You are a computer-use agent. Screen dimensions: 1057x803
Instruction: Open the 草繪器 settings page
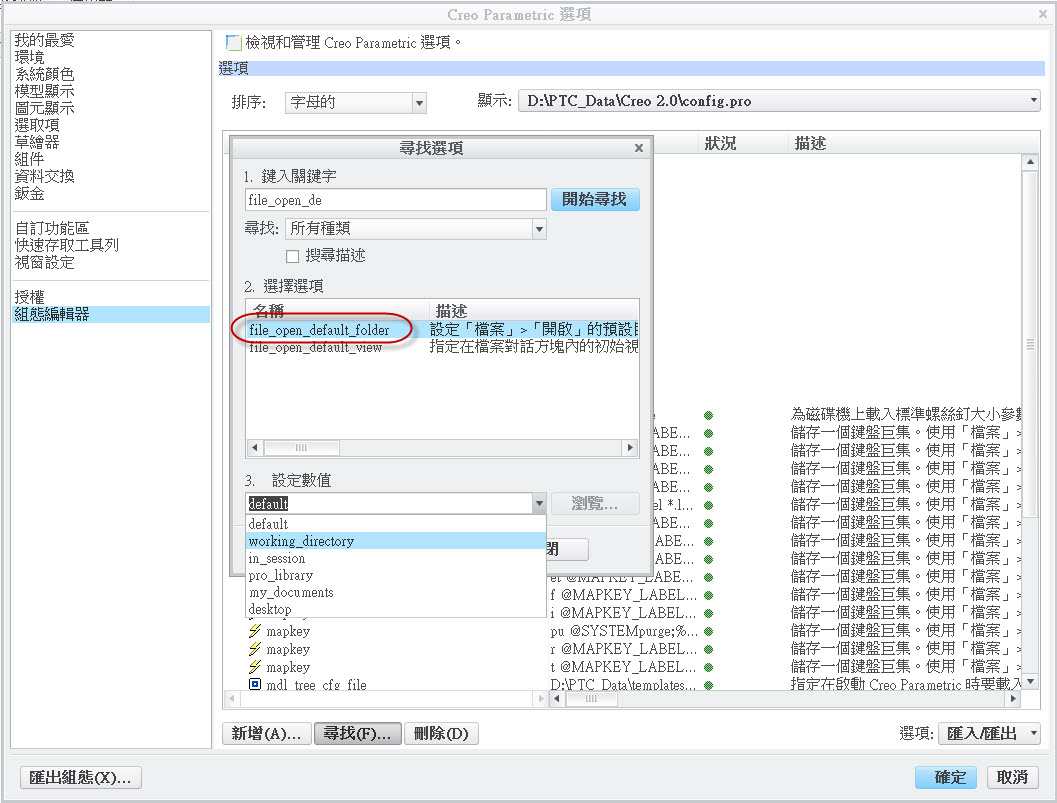pyautogui.click(x=37, y=142)
